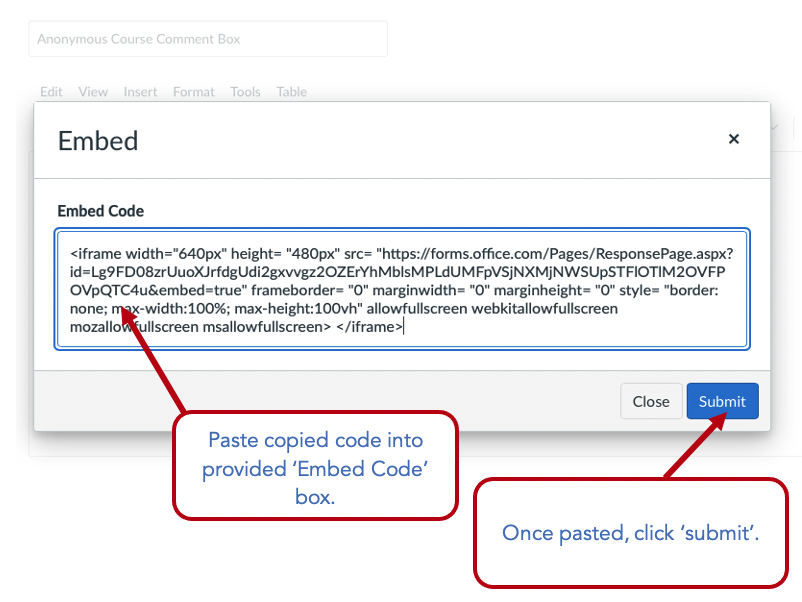Click the Submit button

coord(722,401)
